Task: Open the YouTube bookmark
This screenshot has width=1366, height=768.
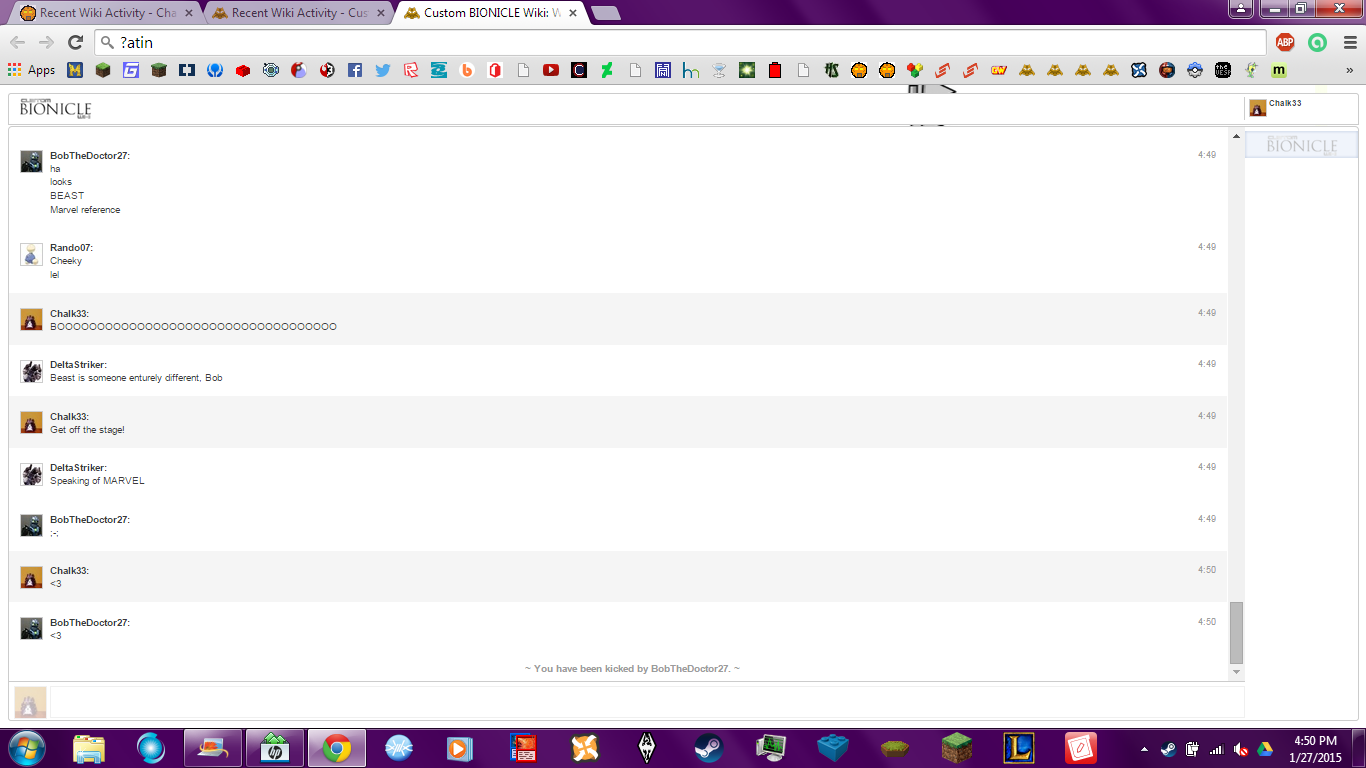Action: tap(551, 70)
